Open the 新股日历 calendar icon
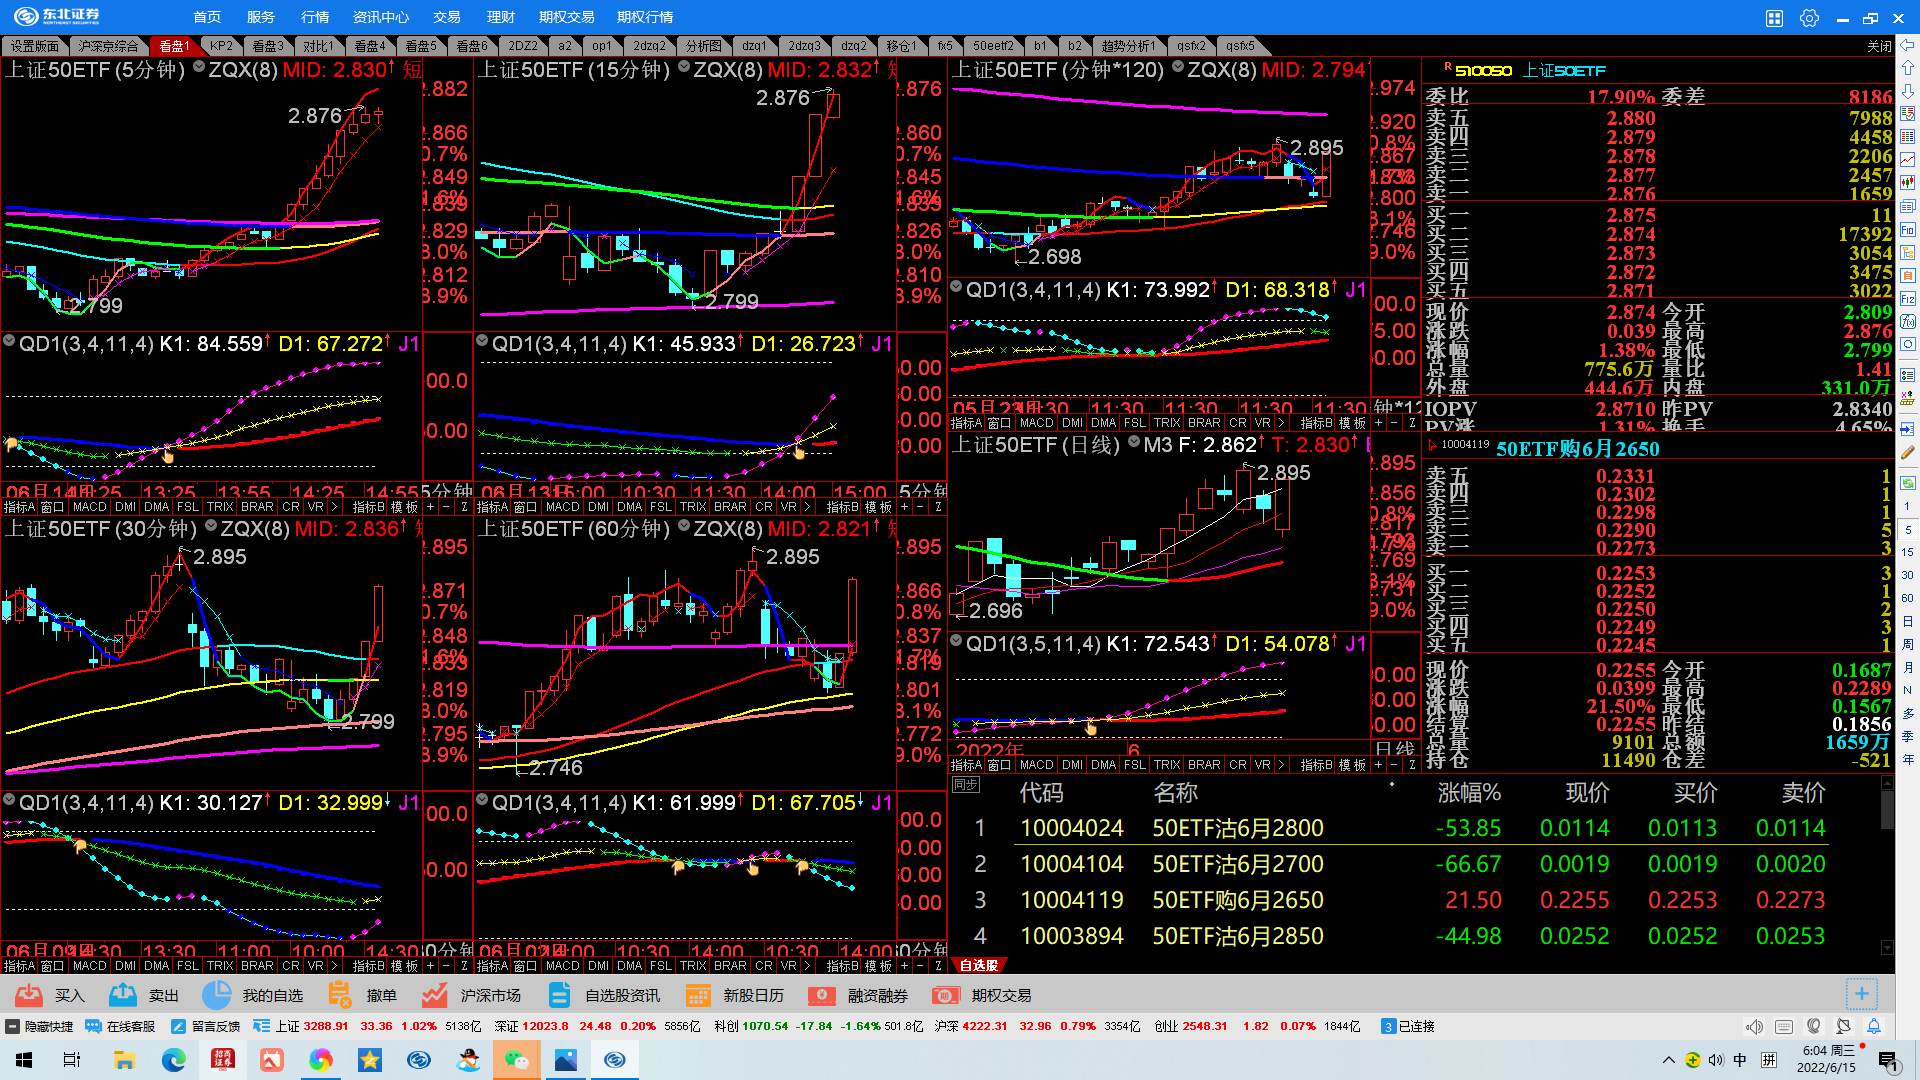 pyautogui.click(x=698, y=995)
